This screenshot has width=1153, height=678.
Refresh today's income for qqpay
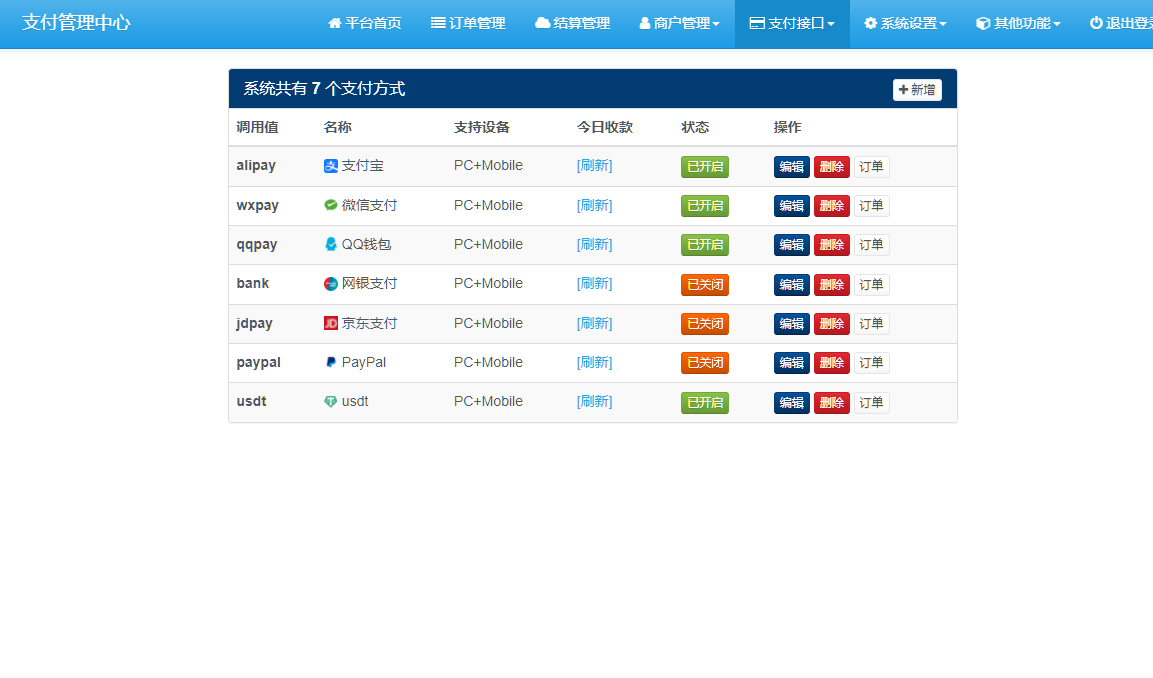(594, 244)
